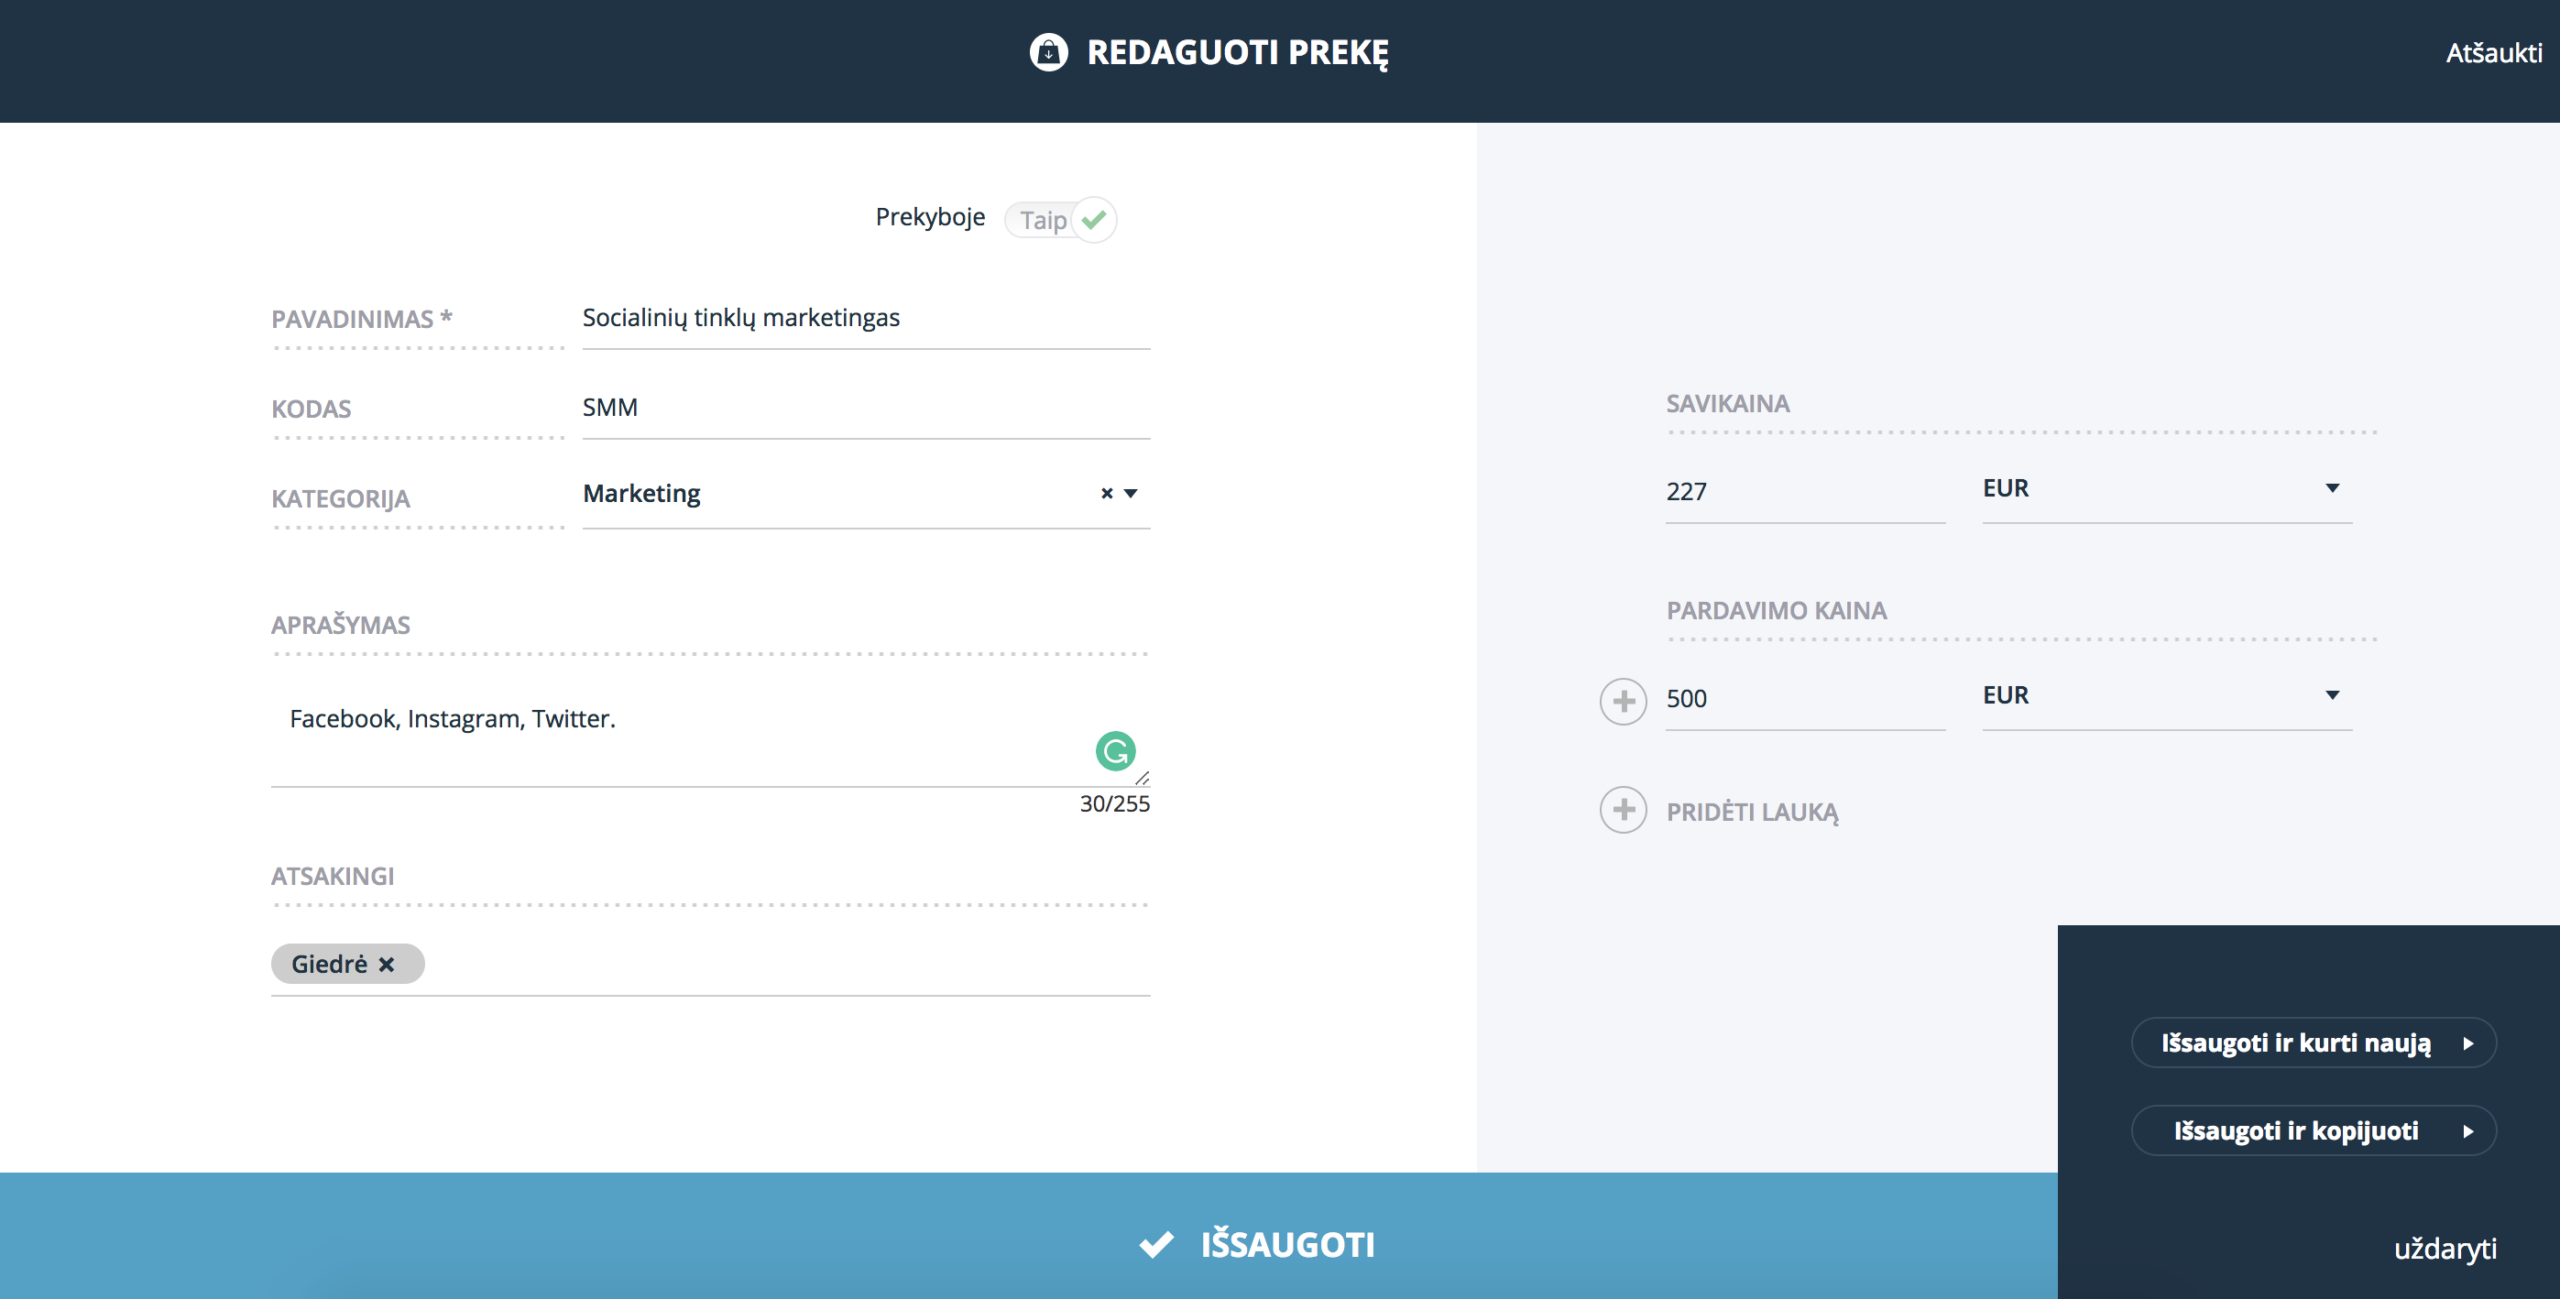Click the Išsaugoti save button
Screen dimensions: 2560x1299
coord(1257,1244)
